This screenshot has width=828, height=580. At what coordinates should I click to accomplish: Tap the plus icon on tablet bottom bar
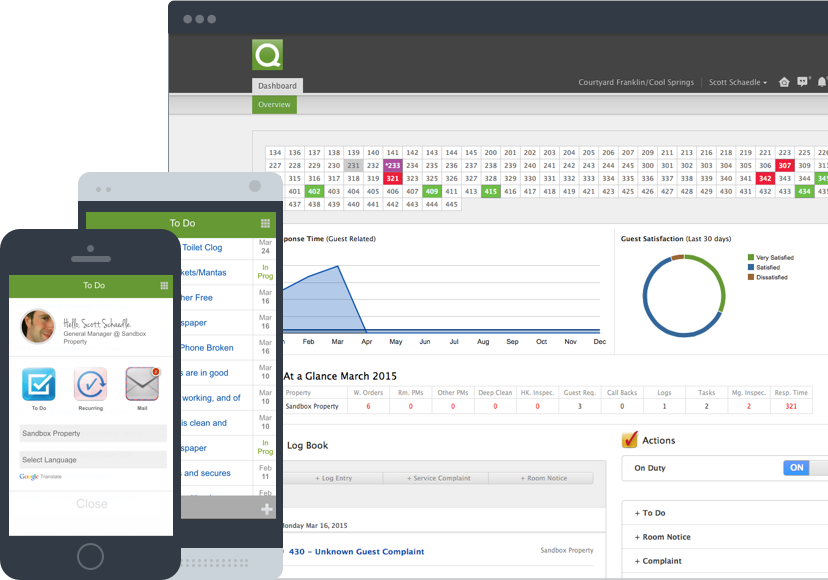266,509
